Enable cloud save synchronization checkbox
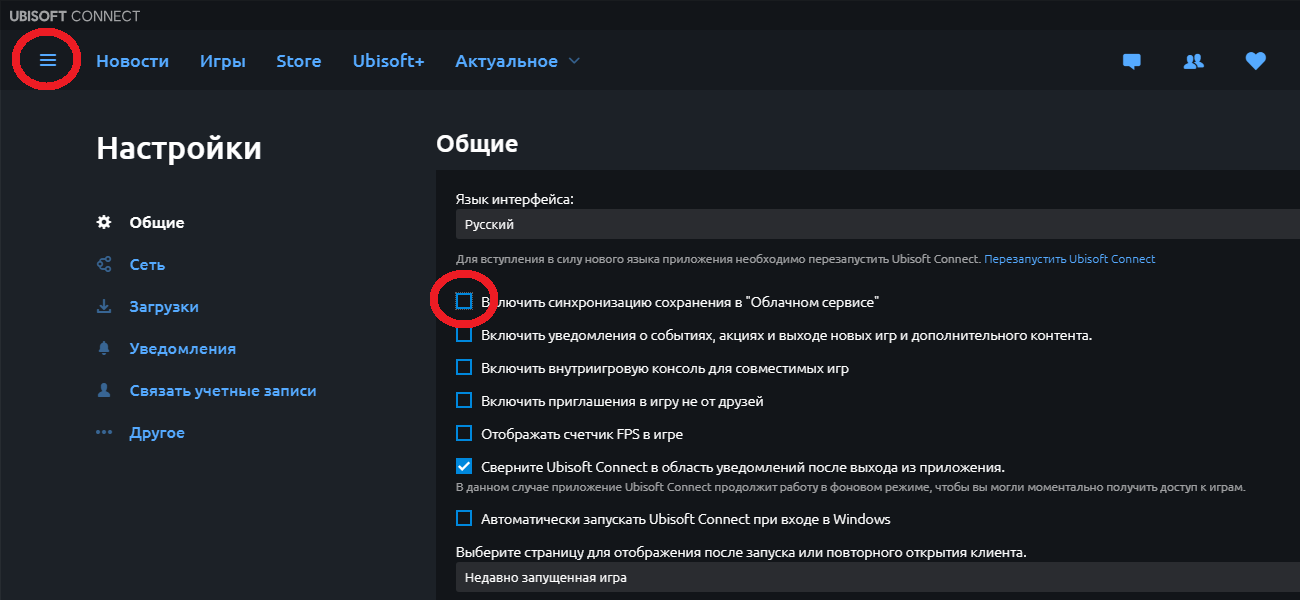1300x600 pixels. 464,301
